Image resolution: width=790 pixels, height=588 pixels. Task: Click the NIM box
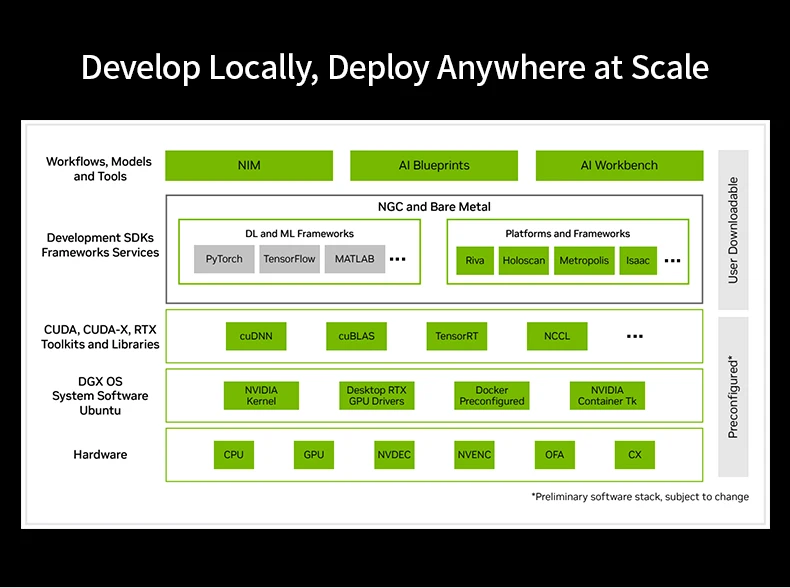pos(249,165)
